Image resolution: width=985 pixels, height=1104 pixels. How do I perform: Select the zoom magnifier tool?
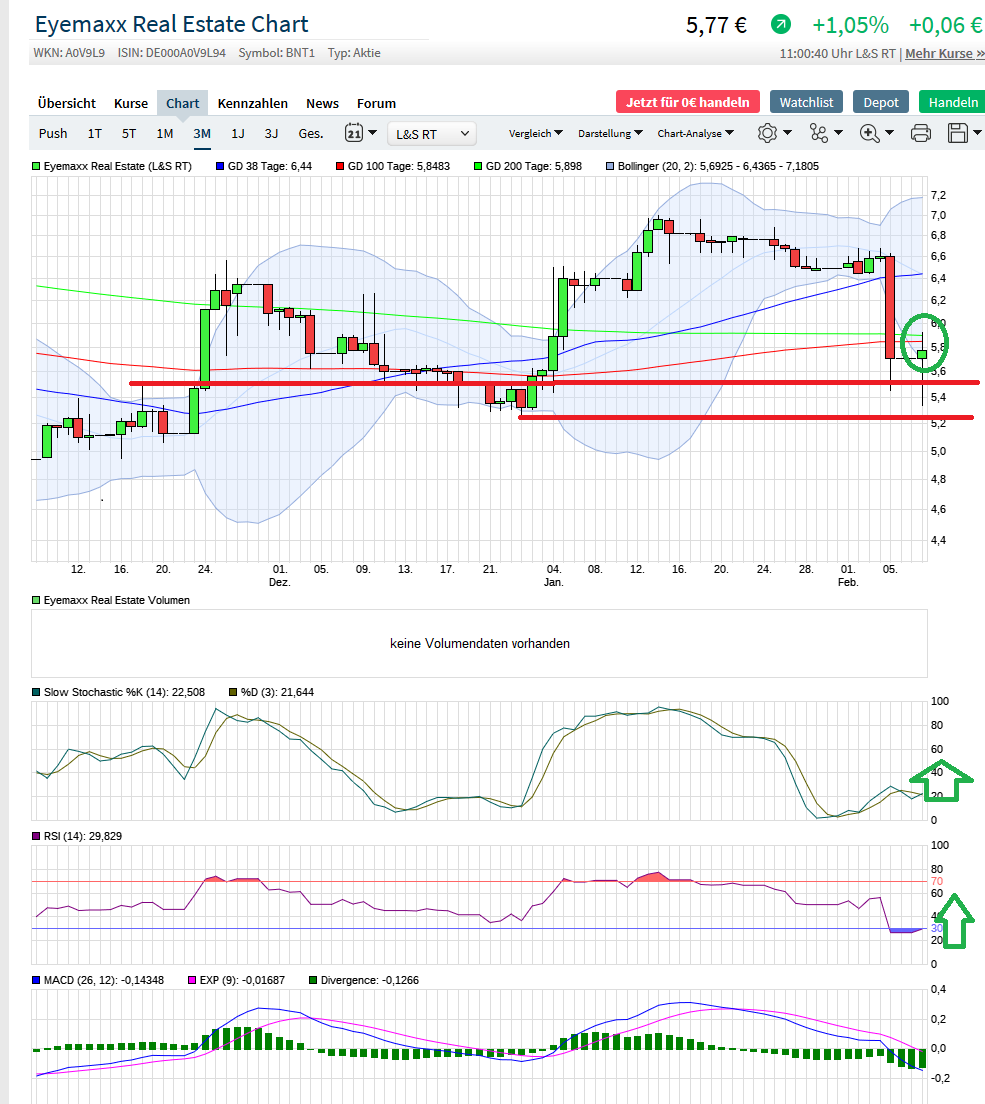coord(868,132)
